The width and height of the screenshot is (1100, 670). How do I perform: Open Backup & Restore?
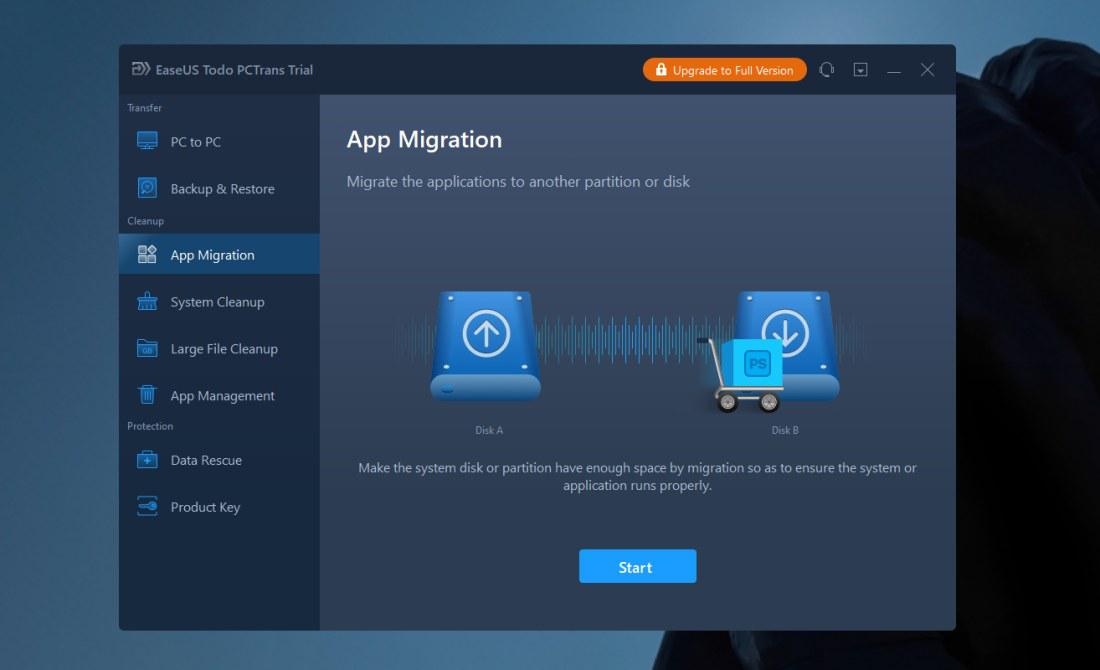pyautogui.click(x=219, y=189)
